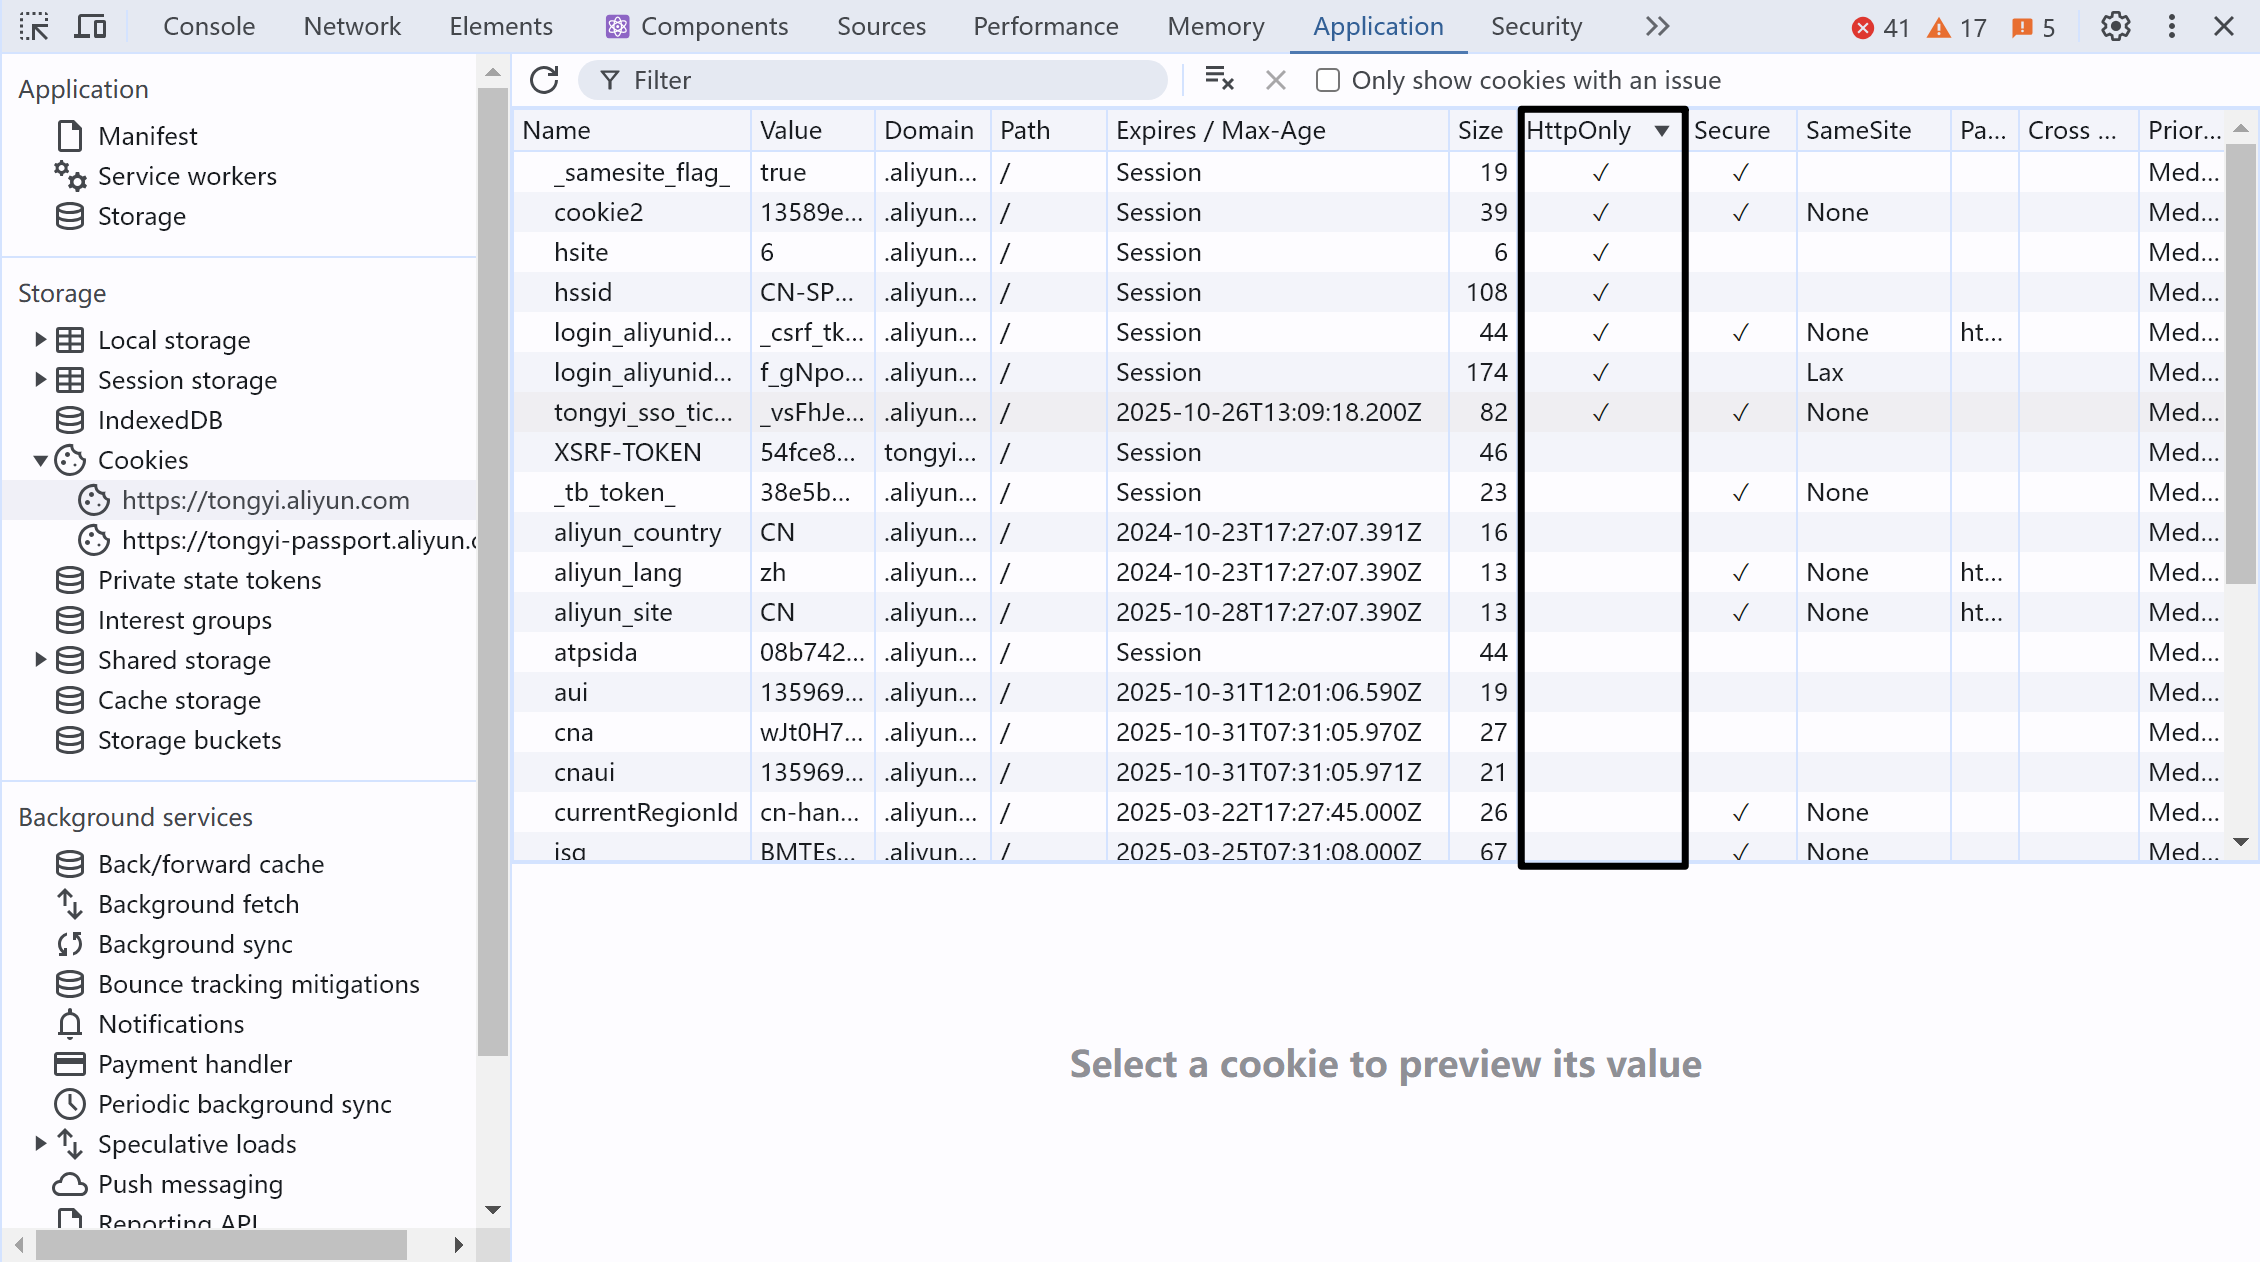
Task: Enable only show cookies with an issue
Action: (1328, 80)
